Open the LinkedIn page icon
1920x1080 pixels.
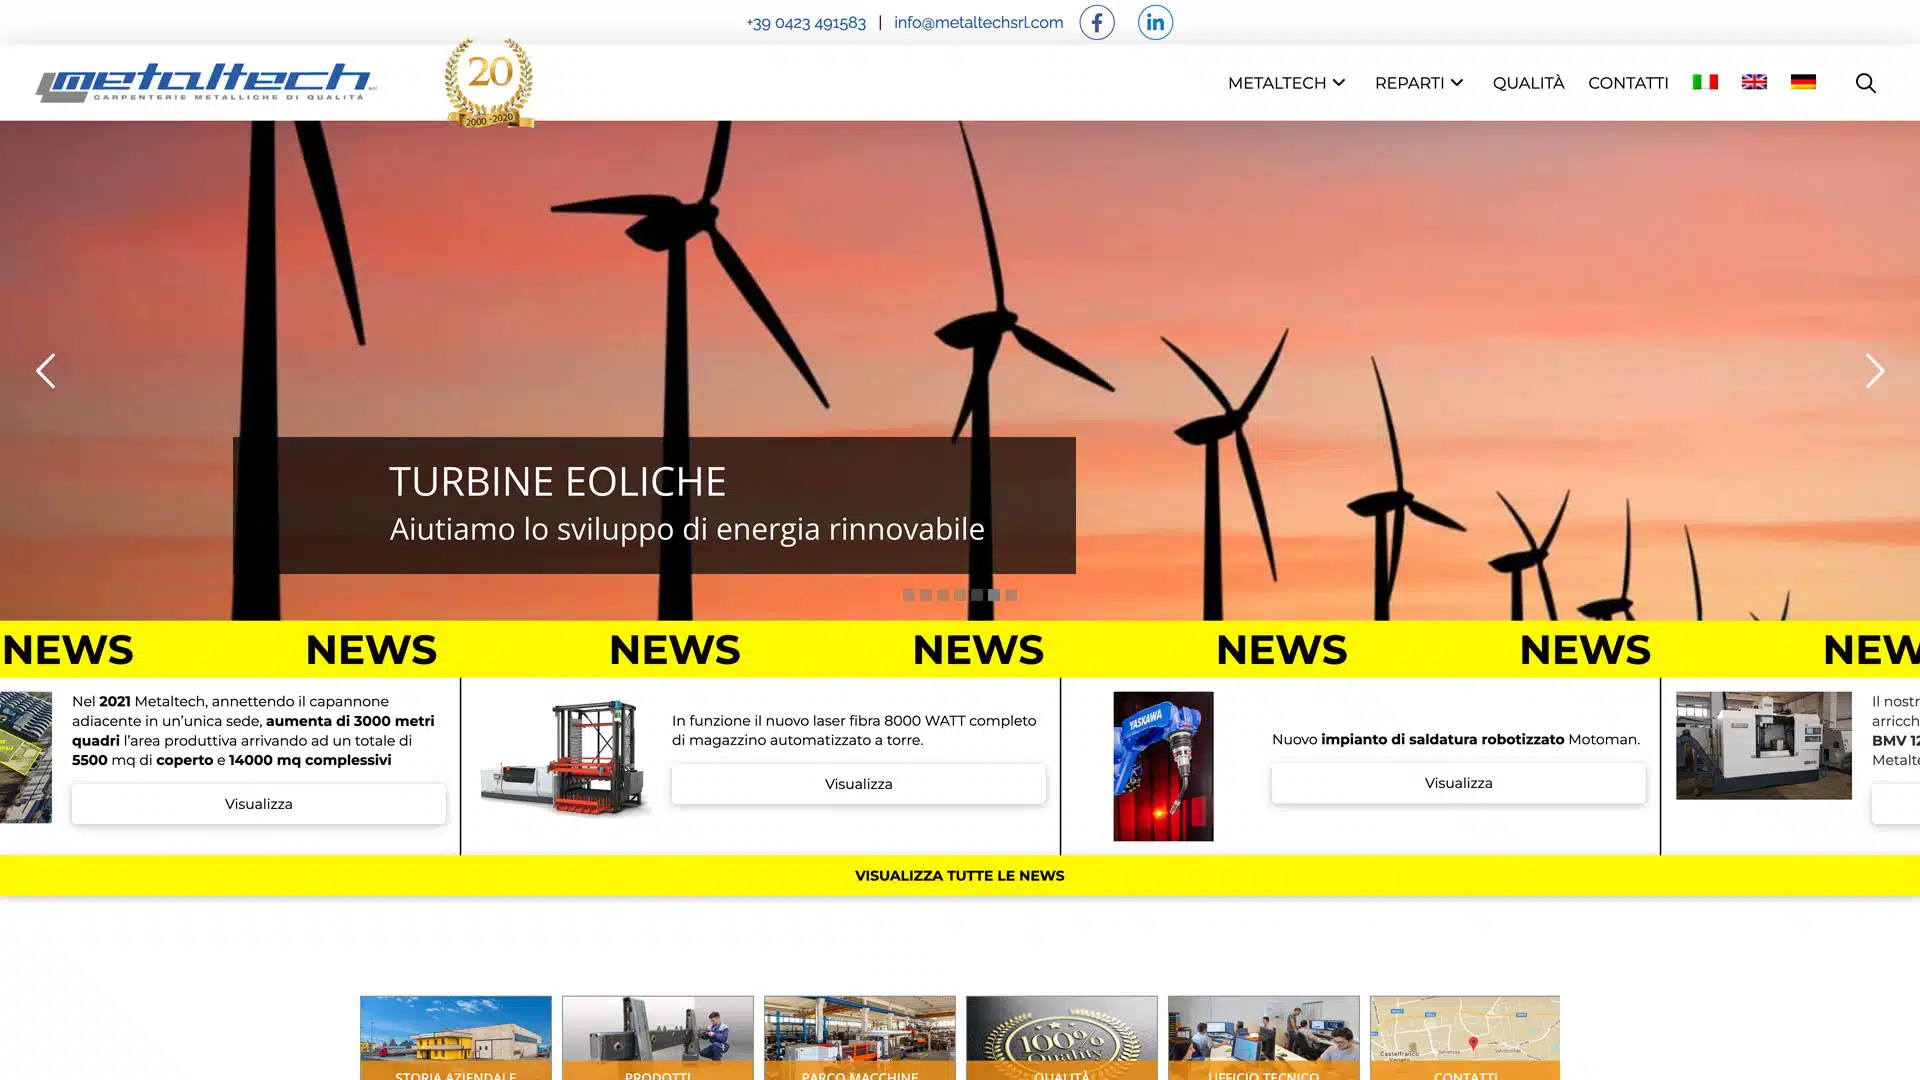click(x=1155, y=22)
